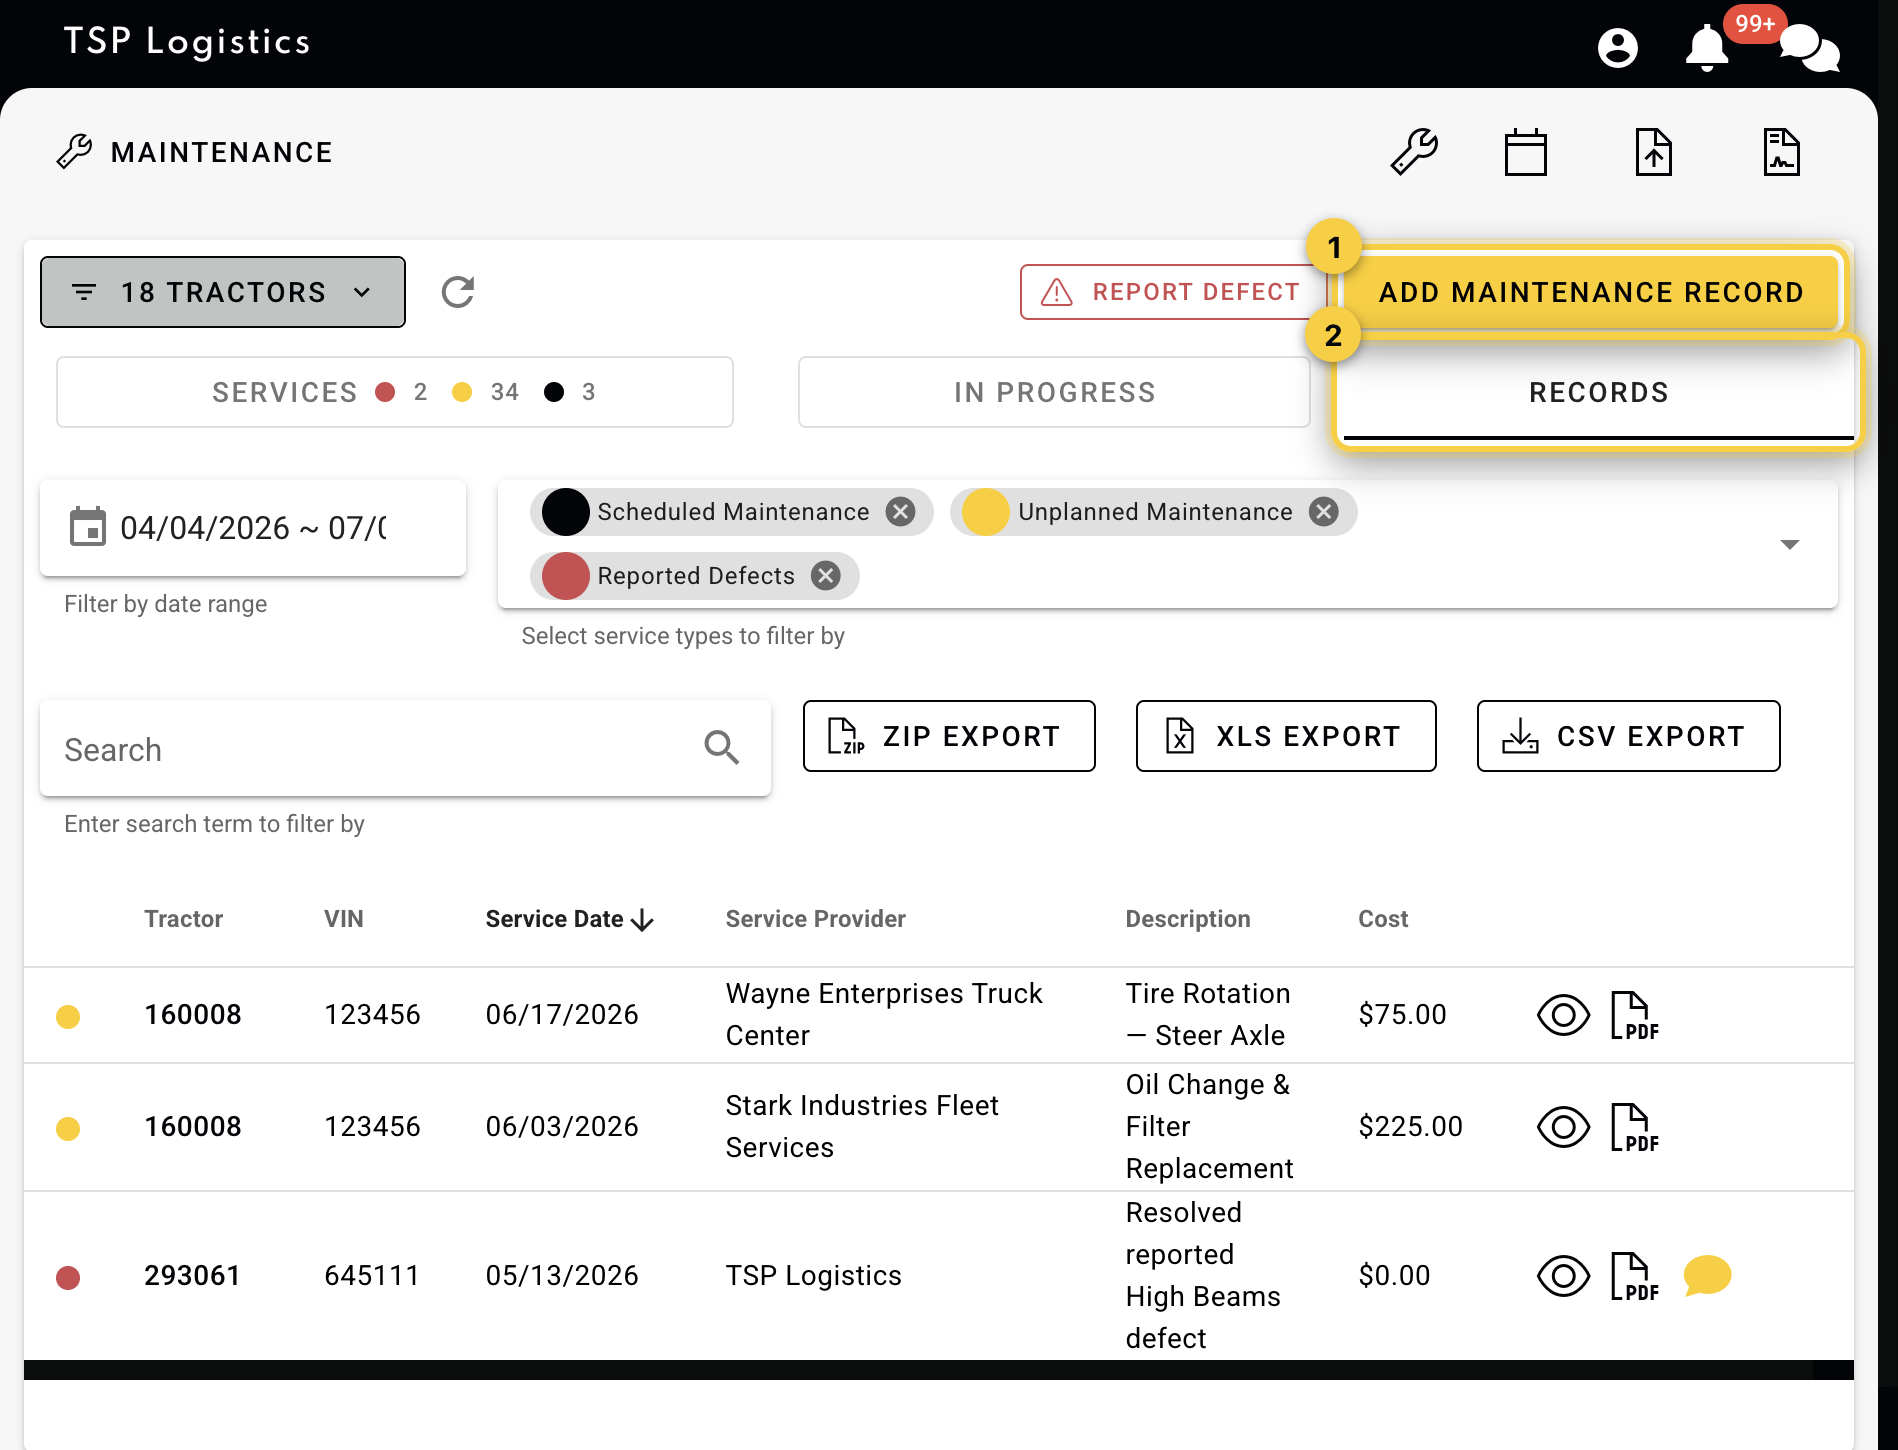
Task: Click the wrench maintenance icon in toolbar
Action: [x=1414, y=152]
